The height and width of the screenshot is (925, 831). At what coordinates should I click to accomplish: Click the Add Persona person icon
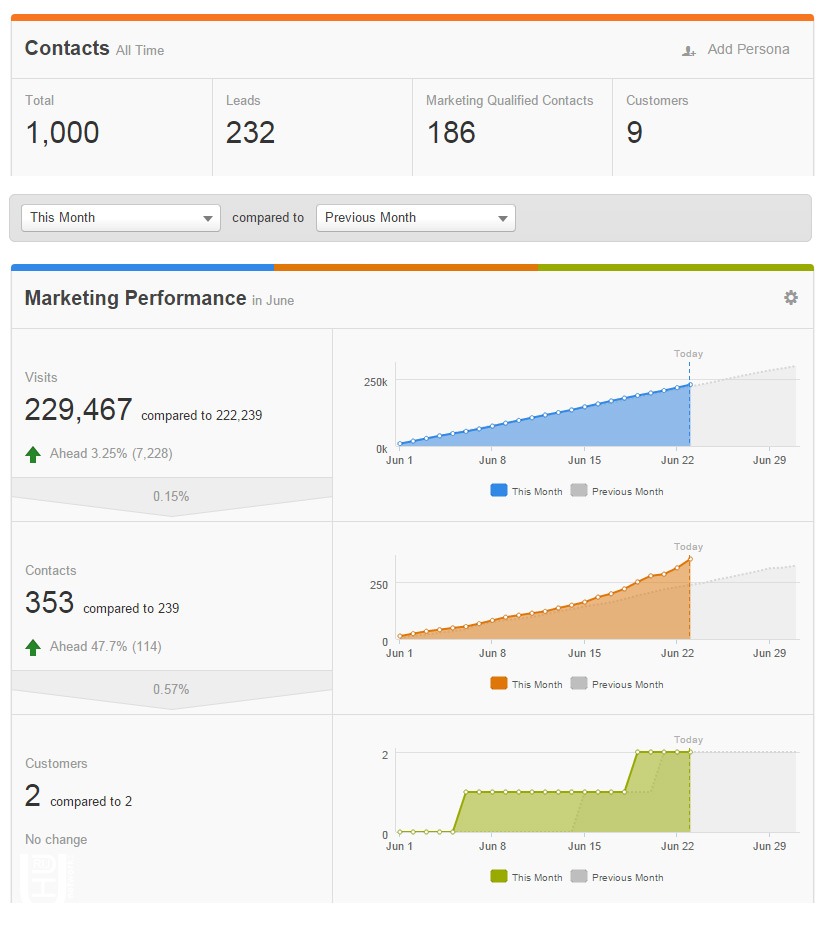[x=688, y=51]
